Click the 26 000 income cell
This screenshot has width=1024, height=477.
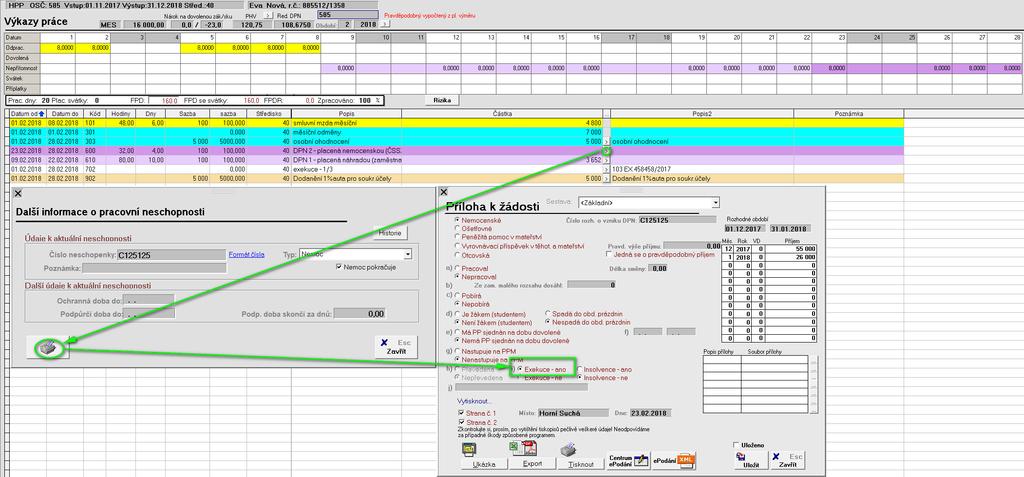[x=792, y=257]
